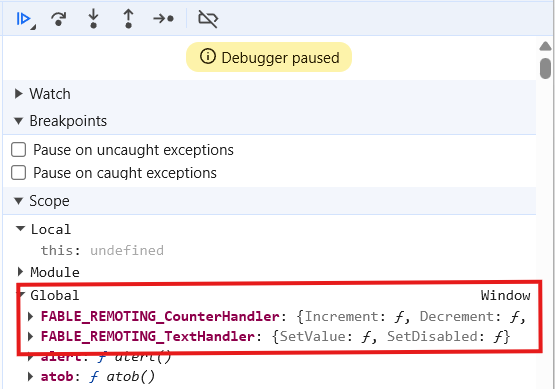Deactivate breakpoints icon
This screenshot has width=555, height=389.
(208, 19)
